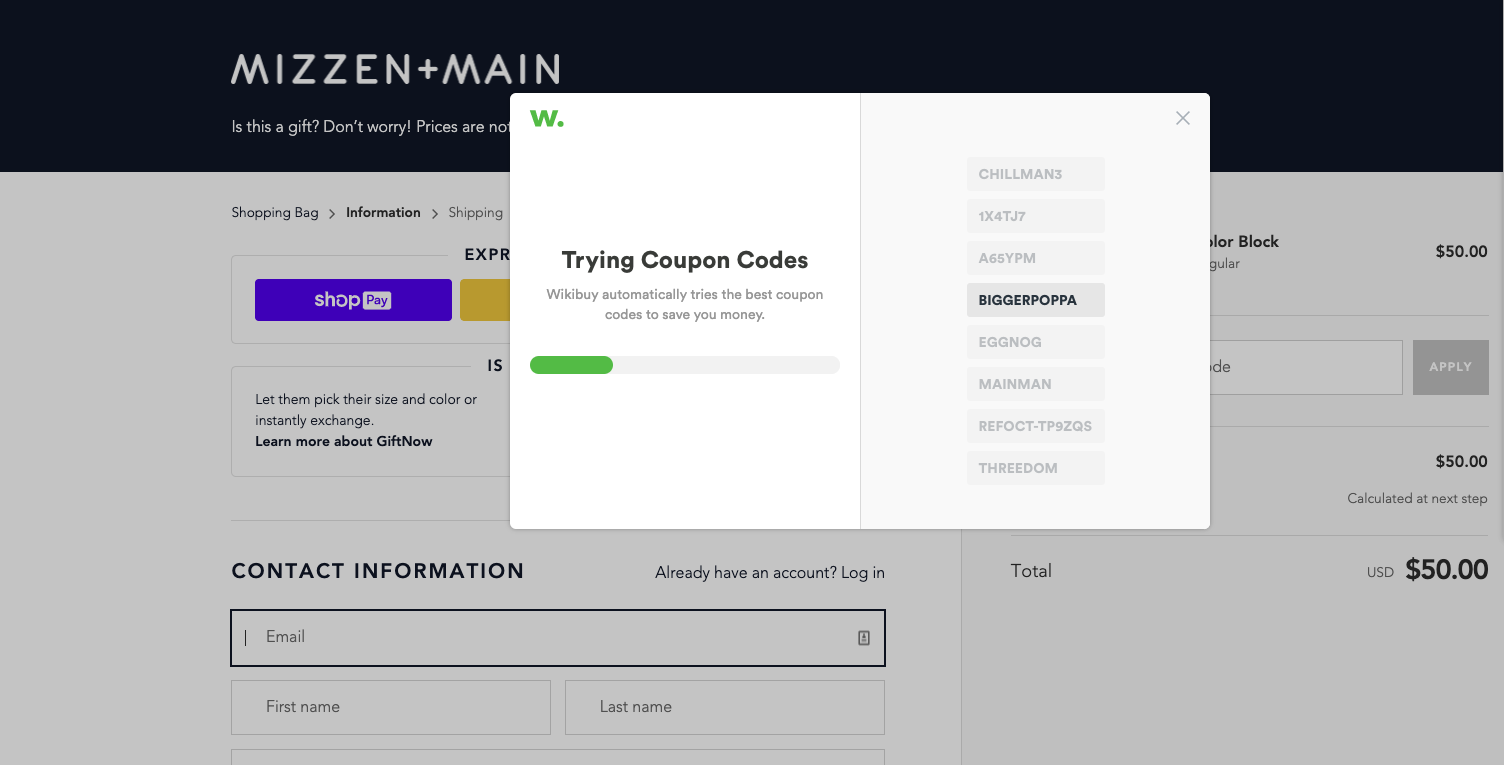Select coupon code A65YPM
Image resolution: width=1504 pixels, height=765 pixels.
[1036, 258]
